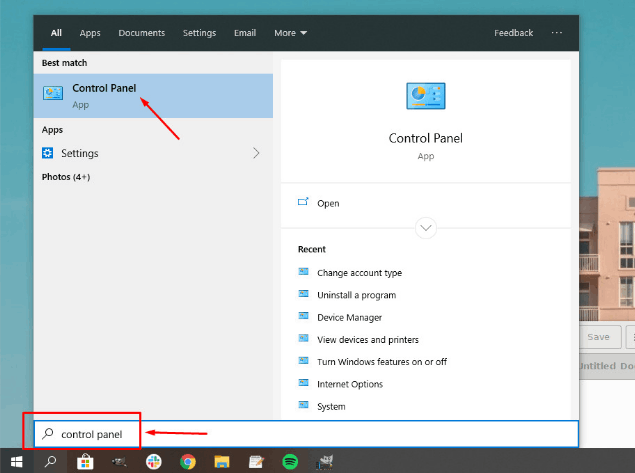
Task: Launch Microsoft Store from the taskbar
Action: click(85, 462)
